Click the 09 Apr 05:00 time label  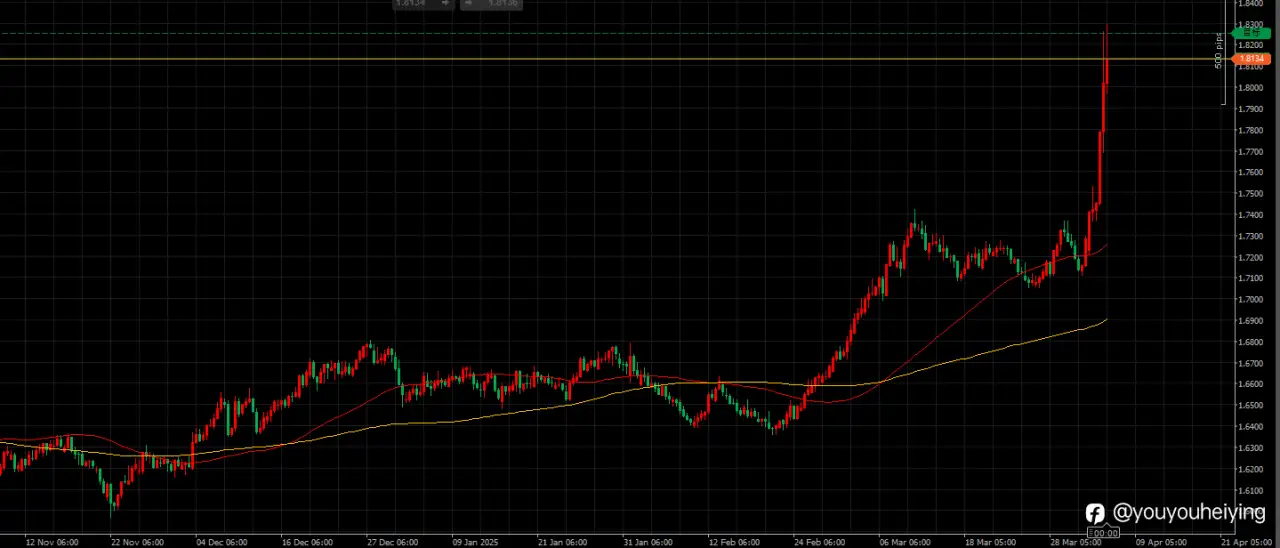coord(1162,542)
